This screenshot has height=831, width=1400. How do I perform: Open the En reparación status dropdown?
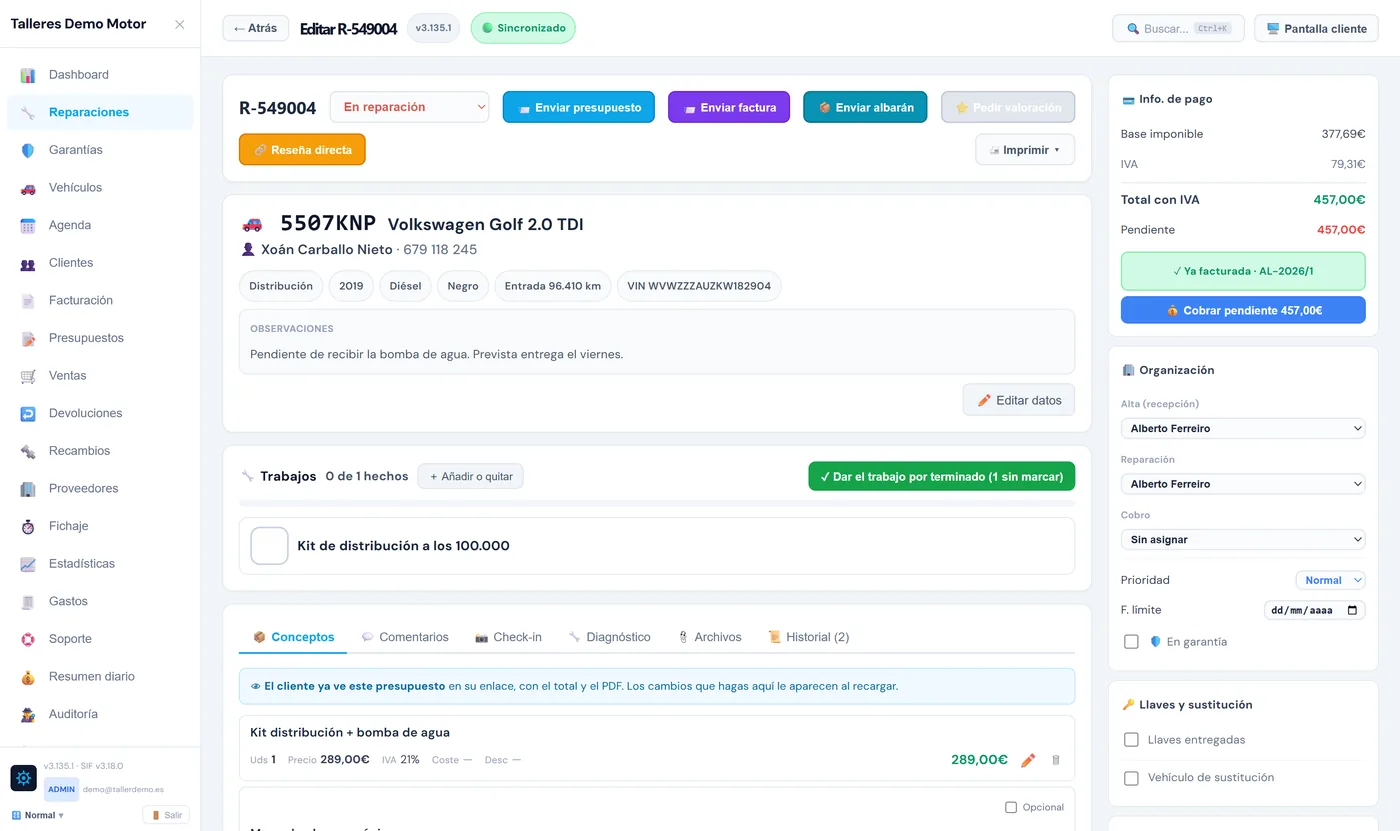(409, 107)
